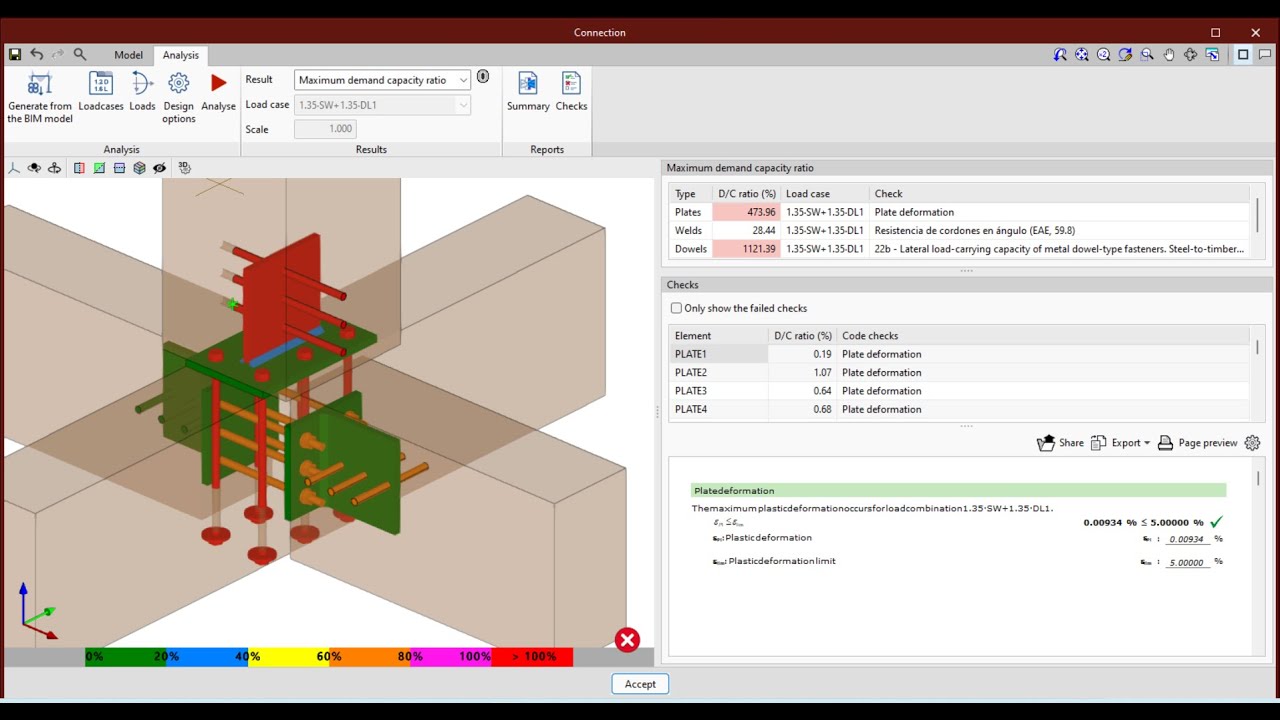Open the Loads editor
Screen dimensions: 1280x720
pos(141,95)
